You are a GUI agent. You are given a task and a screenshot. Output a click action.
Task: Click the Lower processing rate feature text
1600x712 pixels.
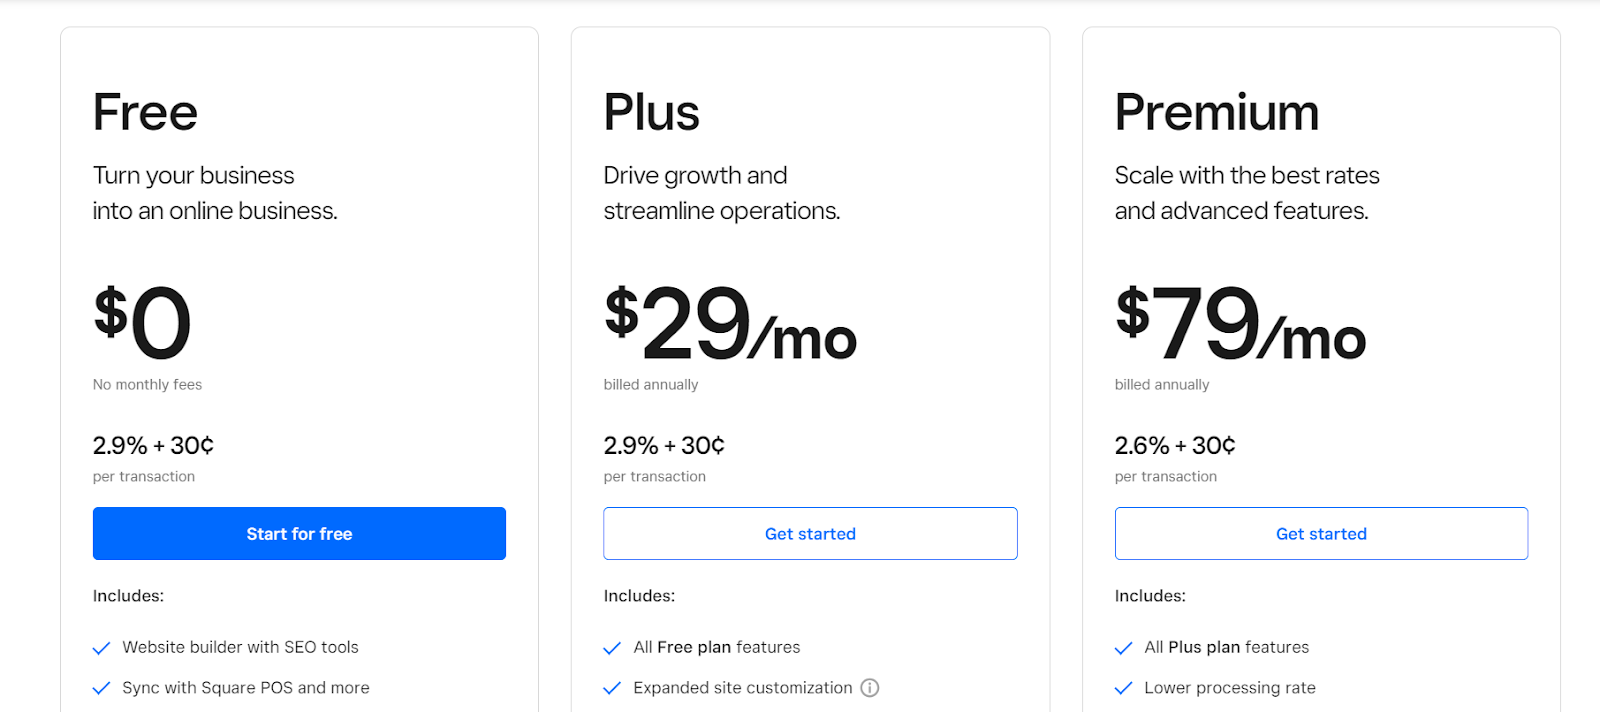[x=1230, y=688]
